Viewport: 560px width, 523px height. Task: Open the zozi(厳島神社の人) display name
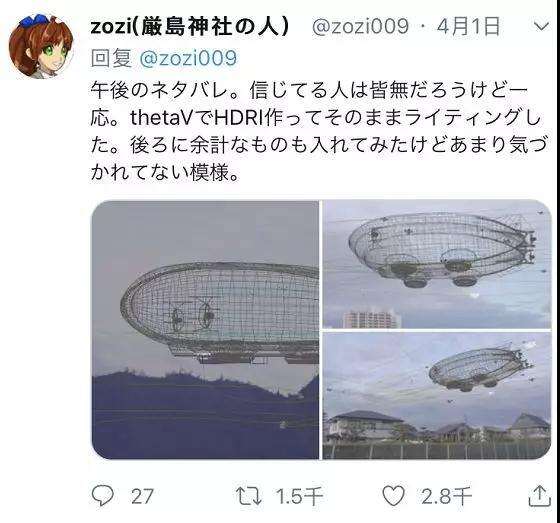pos(190,27)
